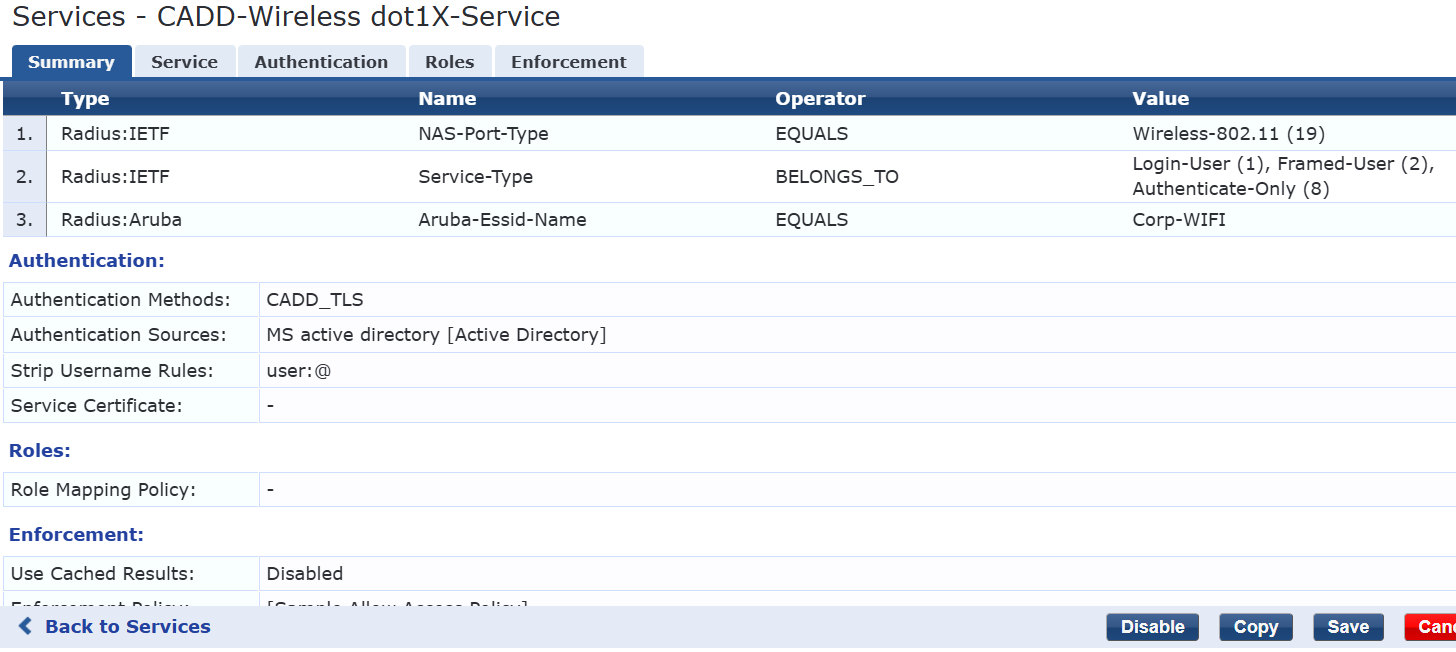Click the Authentication section heading

pyautogui.click(x=86, y=260)
